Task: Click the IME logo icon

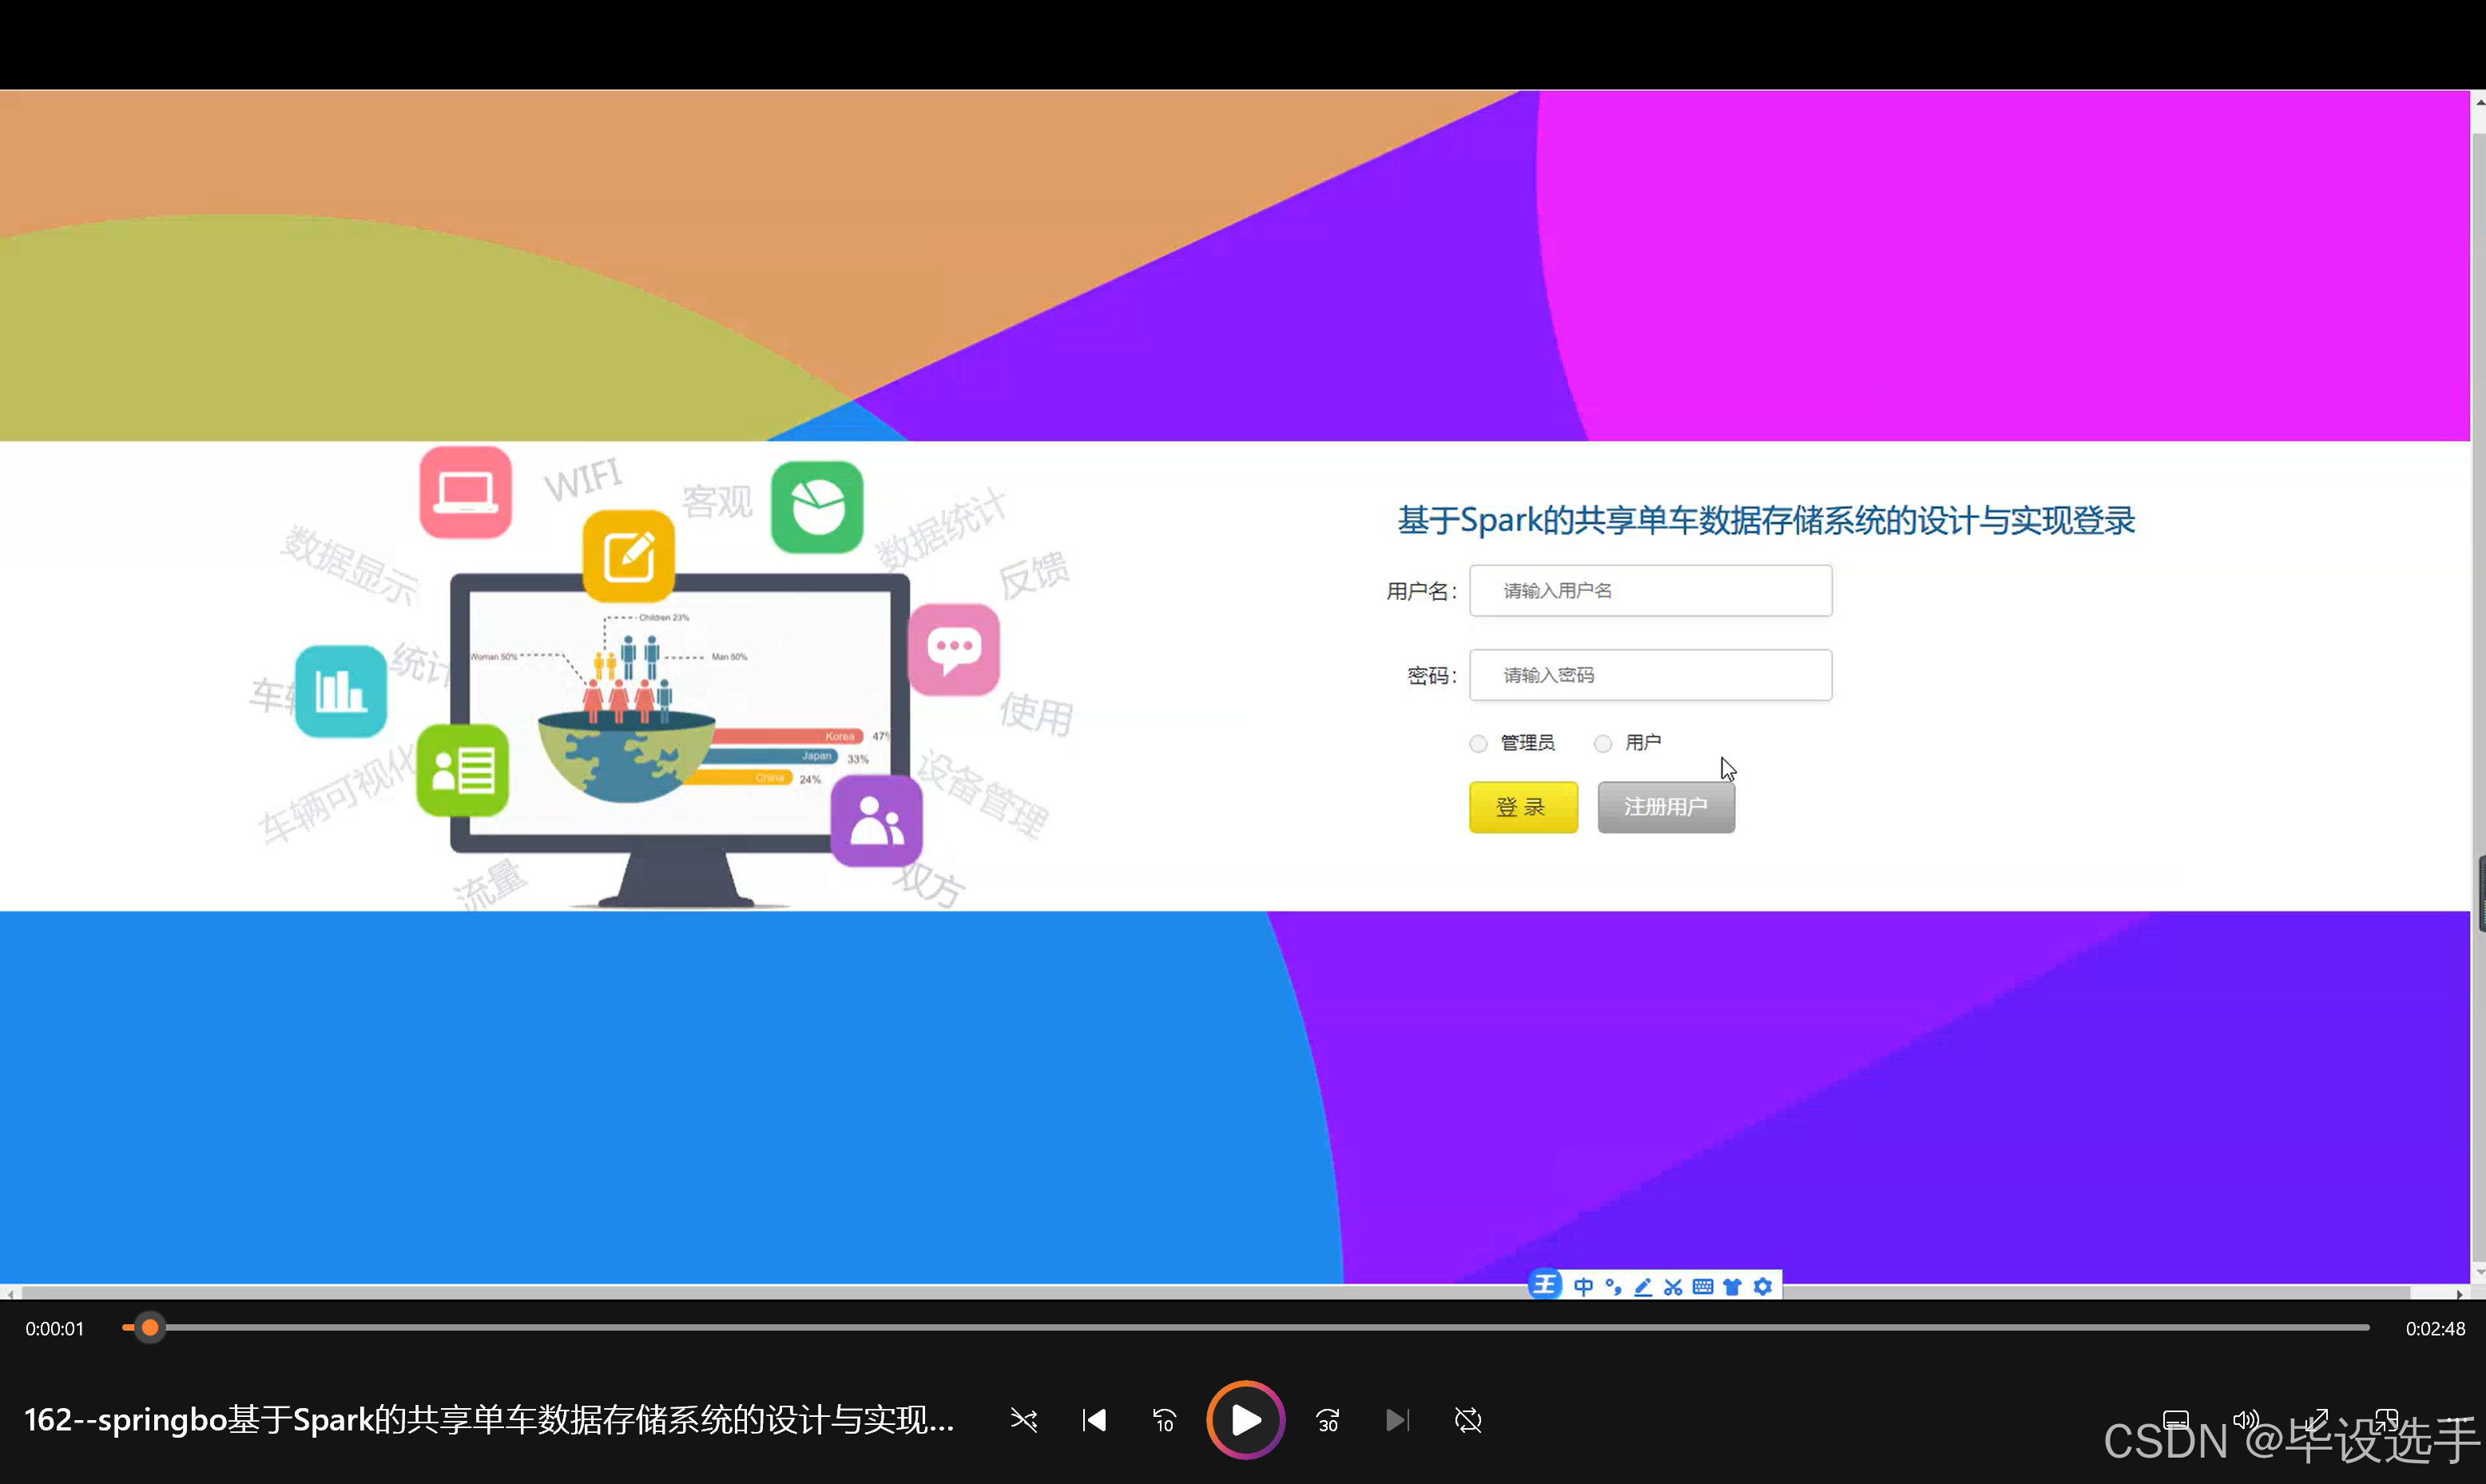Action: (1545, 1285)
